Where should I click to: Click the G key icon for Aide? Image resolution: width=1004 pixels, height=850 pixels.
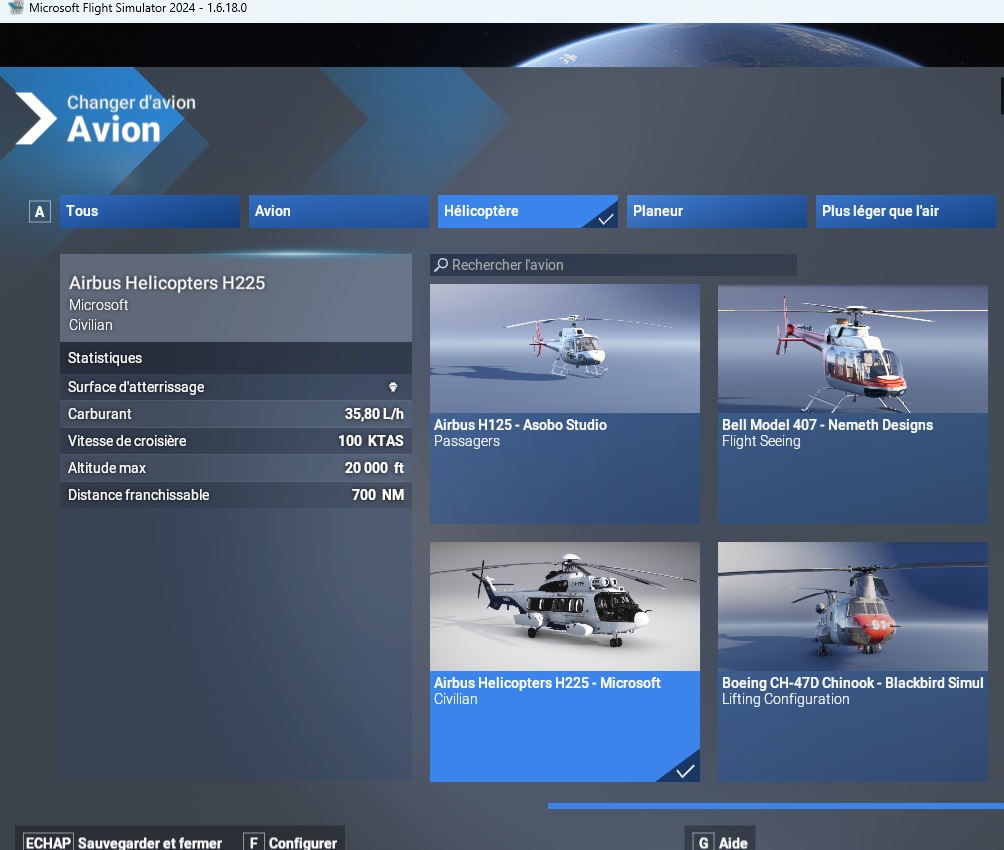click(x=703, y=842)
